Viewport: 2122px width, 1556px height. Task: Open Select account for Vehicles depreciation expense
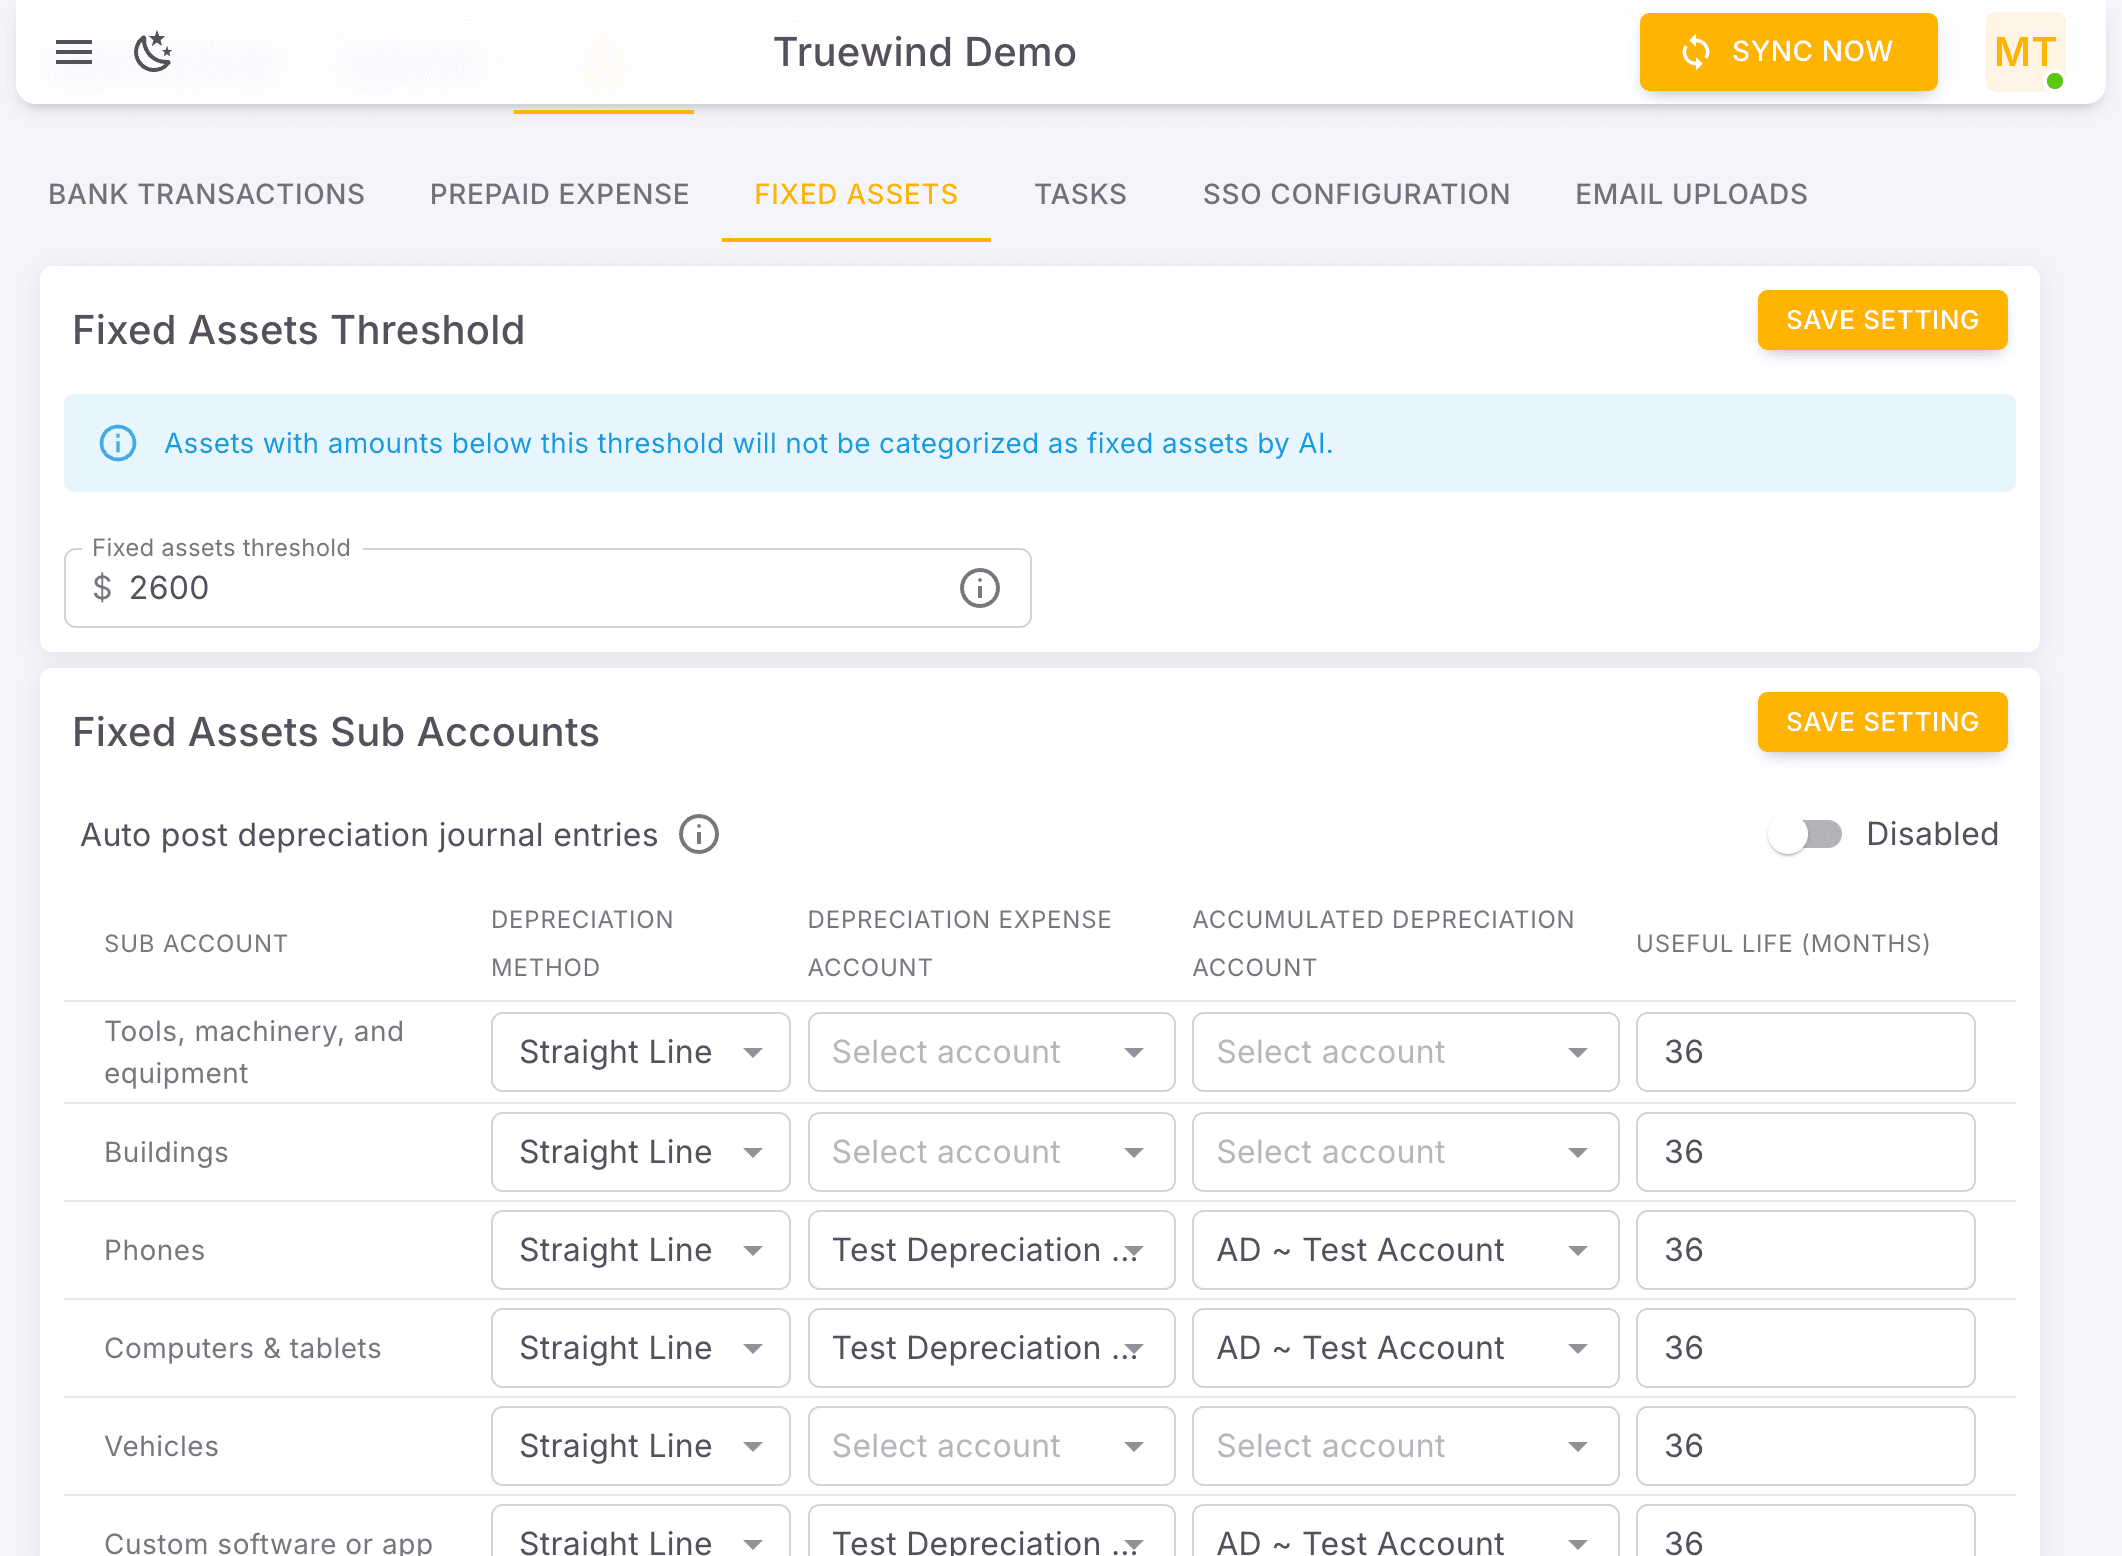pos(990,1446)
